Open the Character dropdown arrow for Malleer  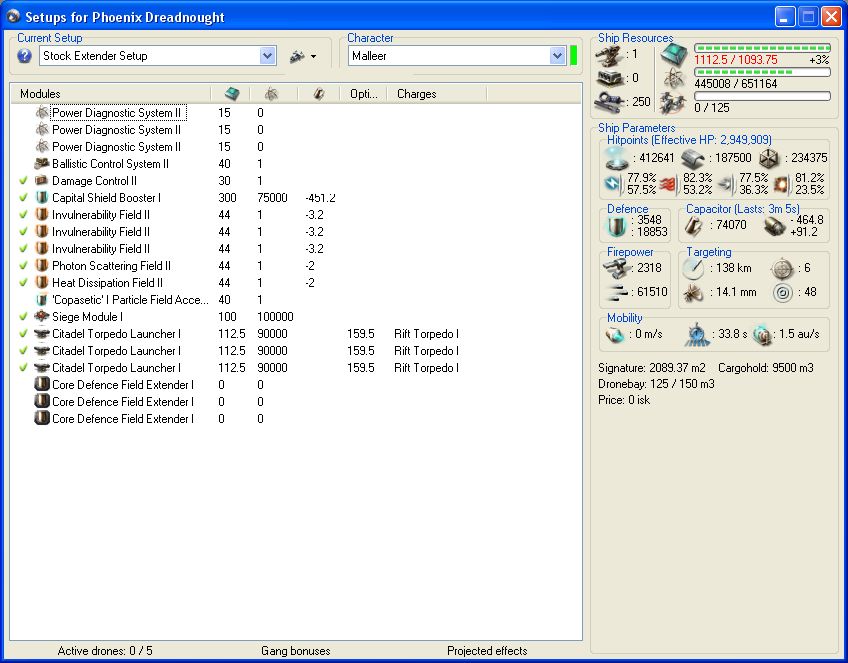(x=557, y=56)
